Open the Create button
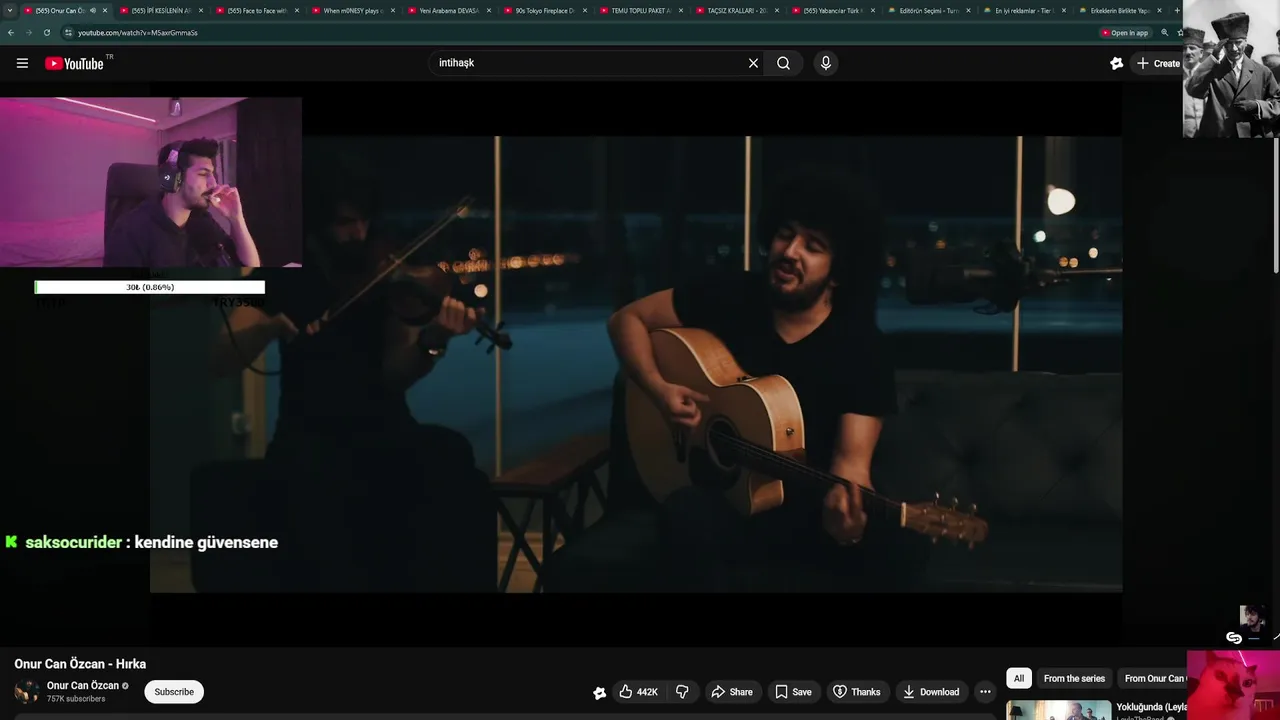This screenshot has height=720, width=1280. coord(1158,63)
